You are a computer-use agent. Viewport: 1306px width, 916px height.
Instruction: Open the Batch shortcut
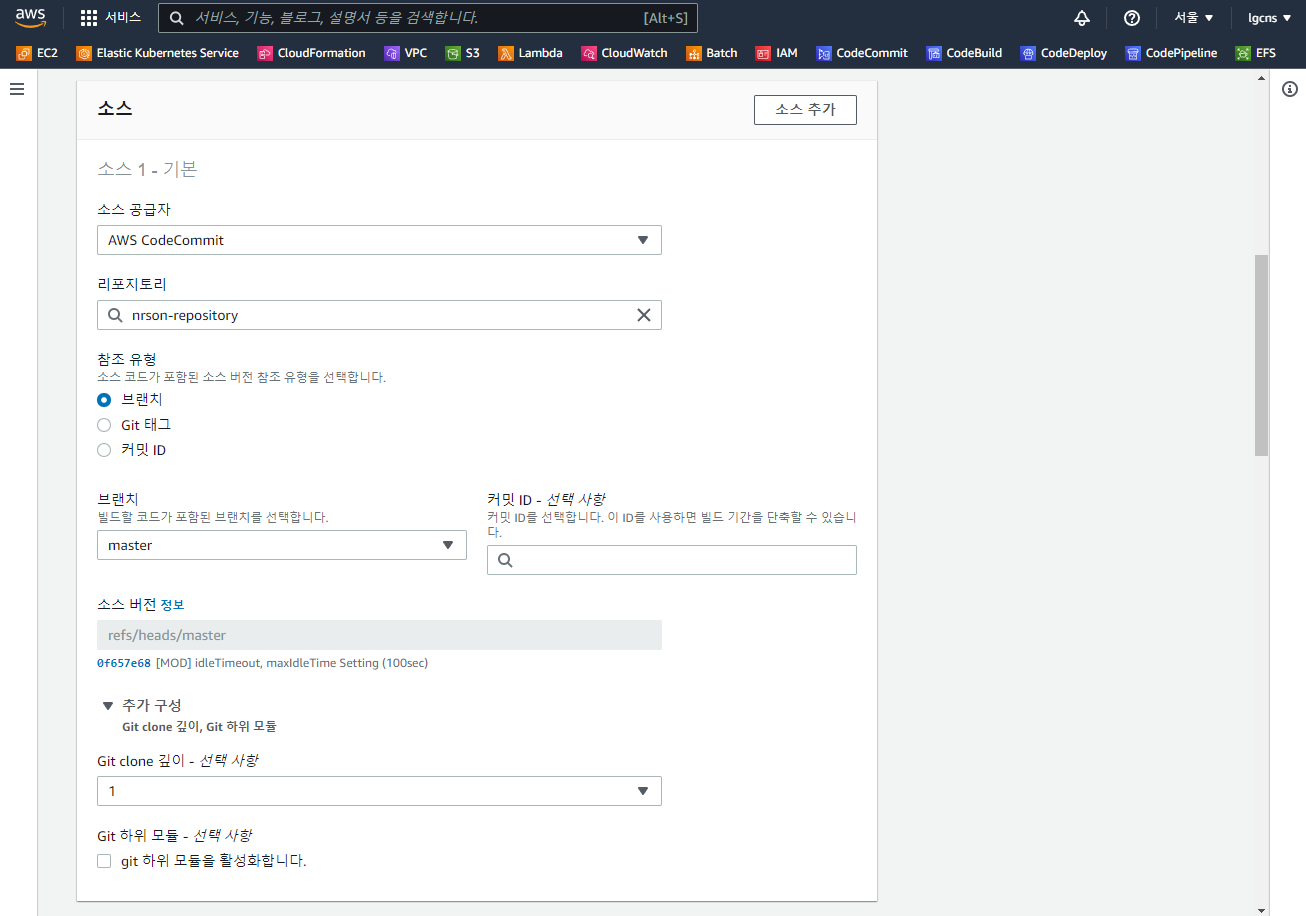coord(712,53)
